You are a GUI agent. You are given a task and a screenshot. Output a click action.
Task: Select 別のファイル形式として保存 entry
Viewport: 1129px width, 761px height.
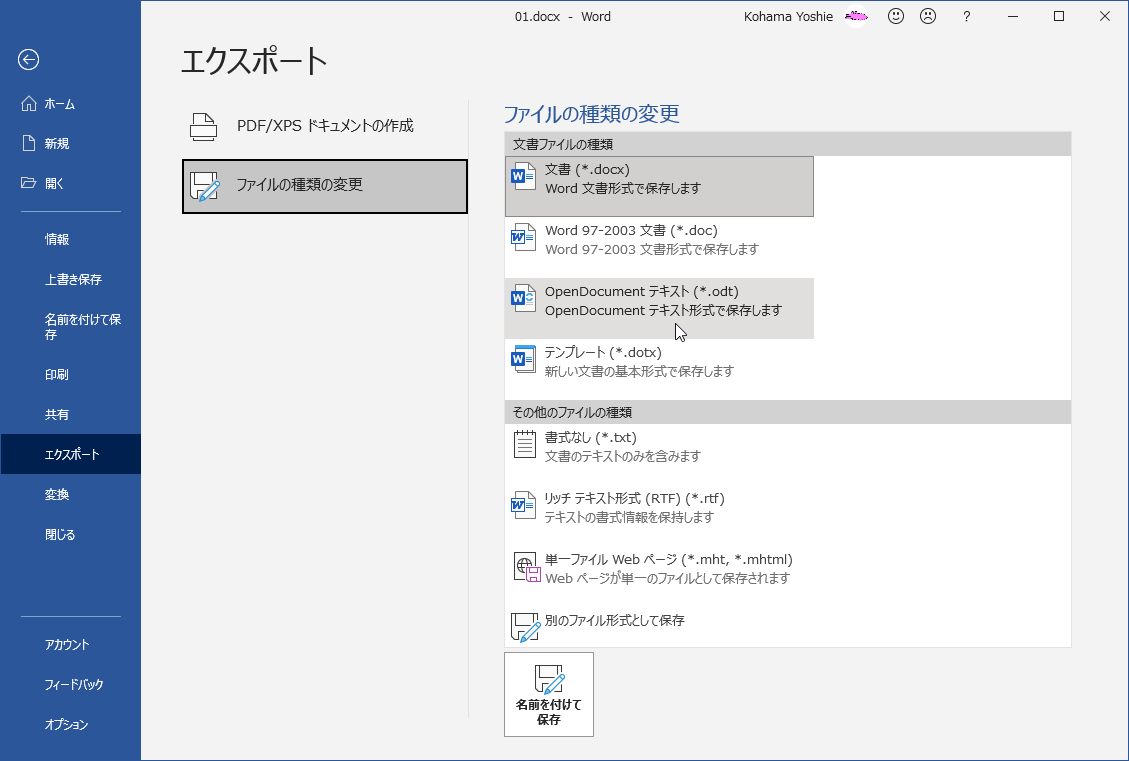point(660,627)
